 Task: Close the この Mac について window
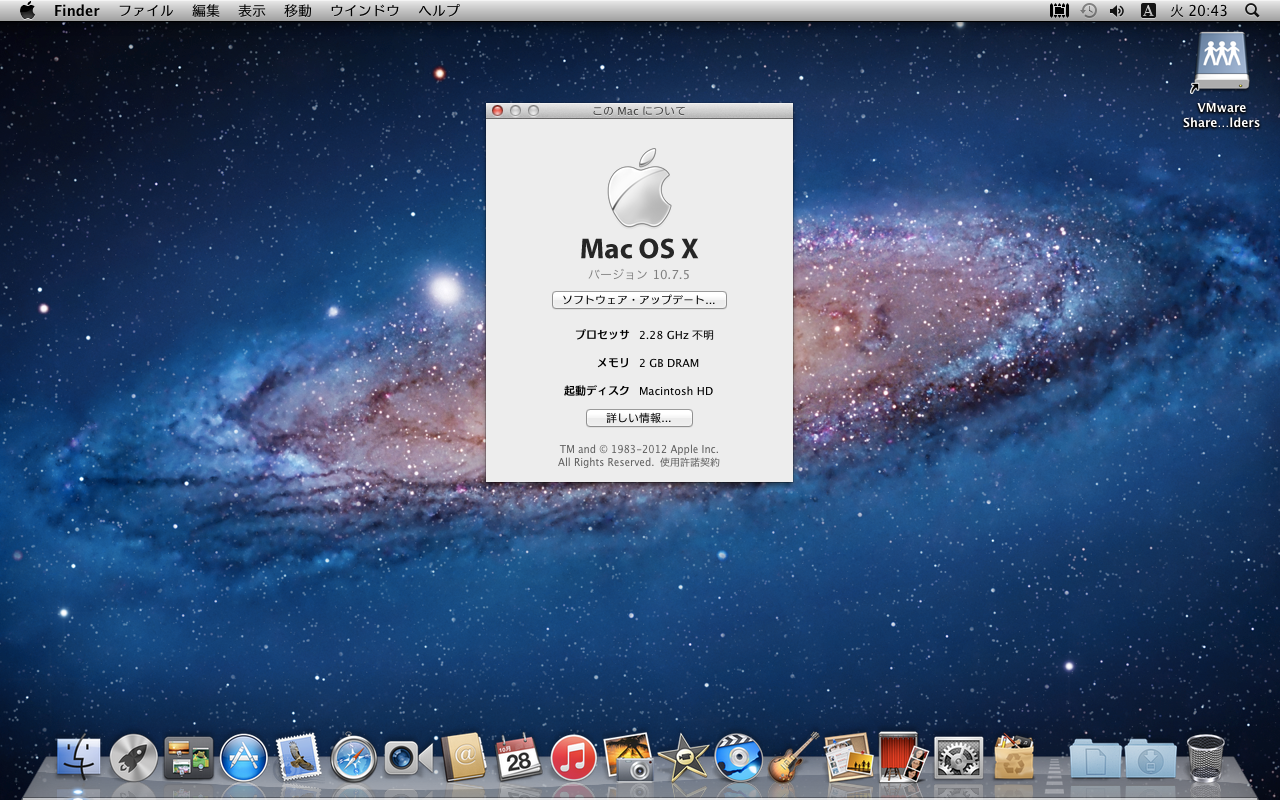pos(498,111)
